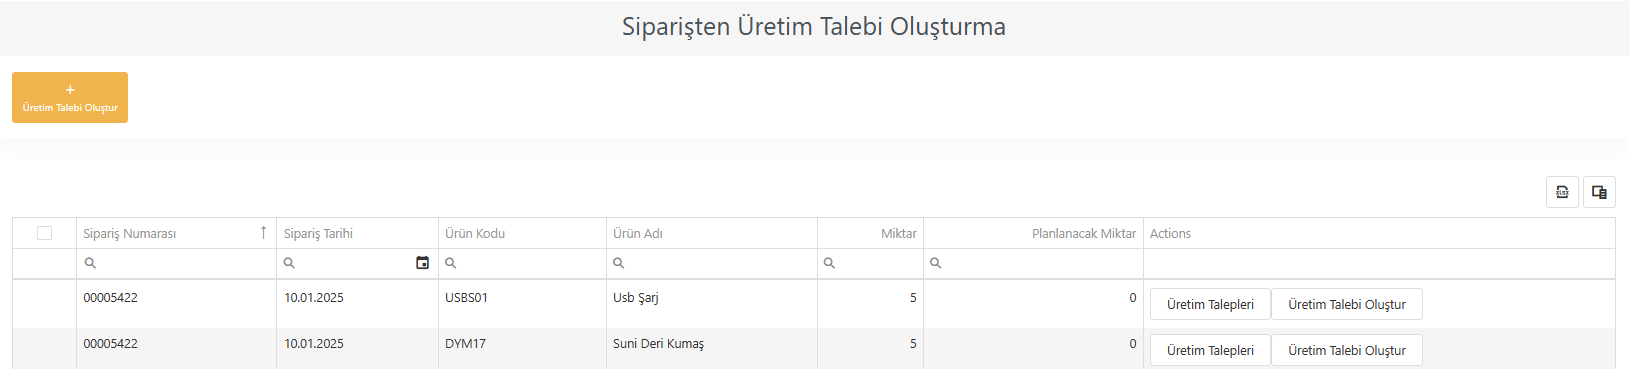Click search icon in Ürün Adı filter
The width and height of the screenshot is (1630, 369).
tap(619, 263)
